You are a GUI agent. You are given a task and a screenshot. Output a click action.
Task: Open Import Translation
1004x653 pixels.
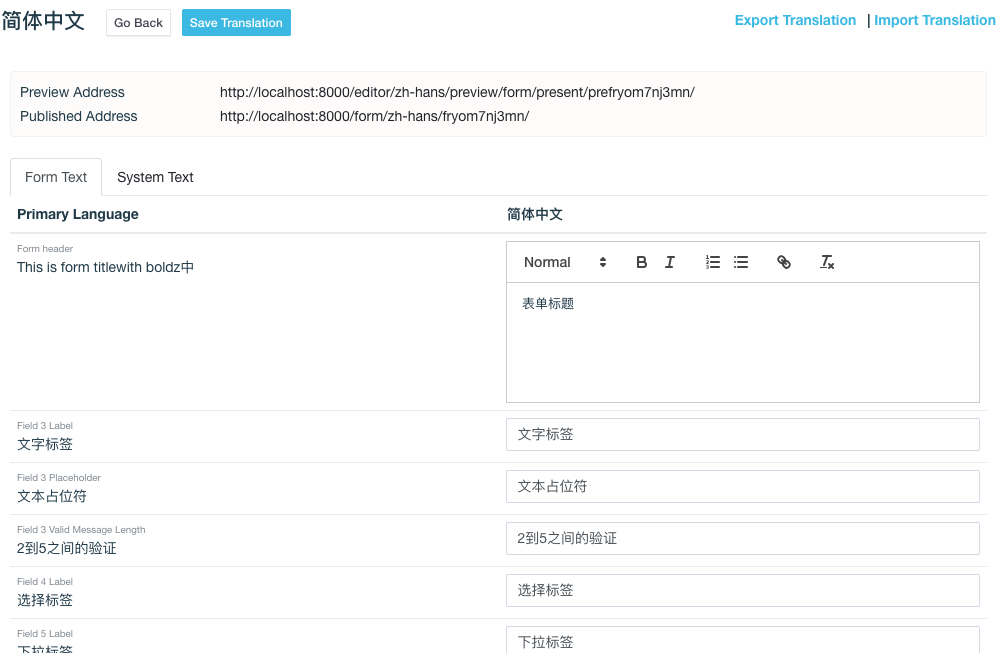(x=934, y=20)
